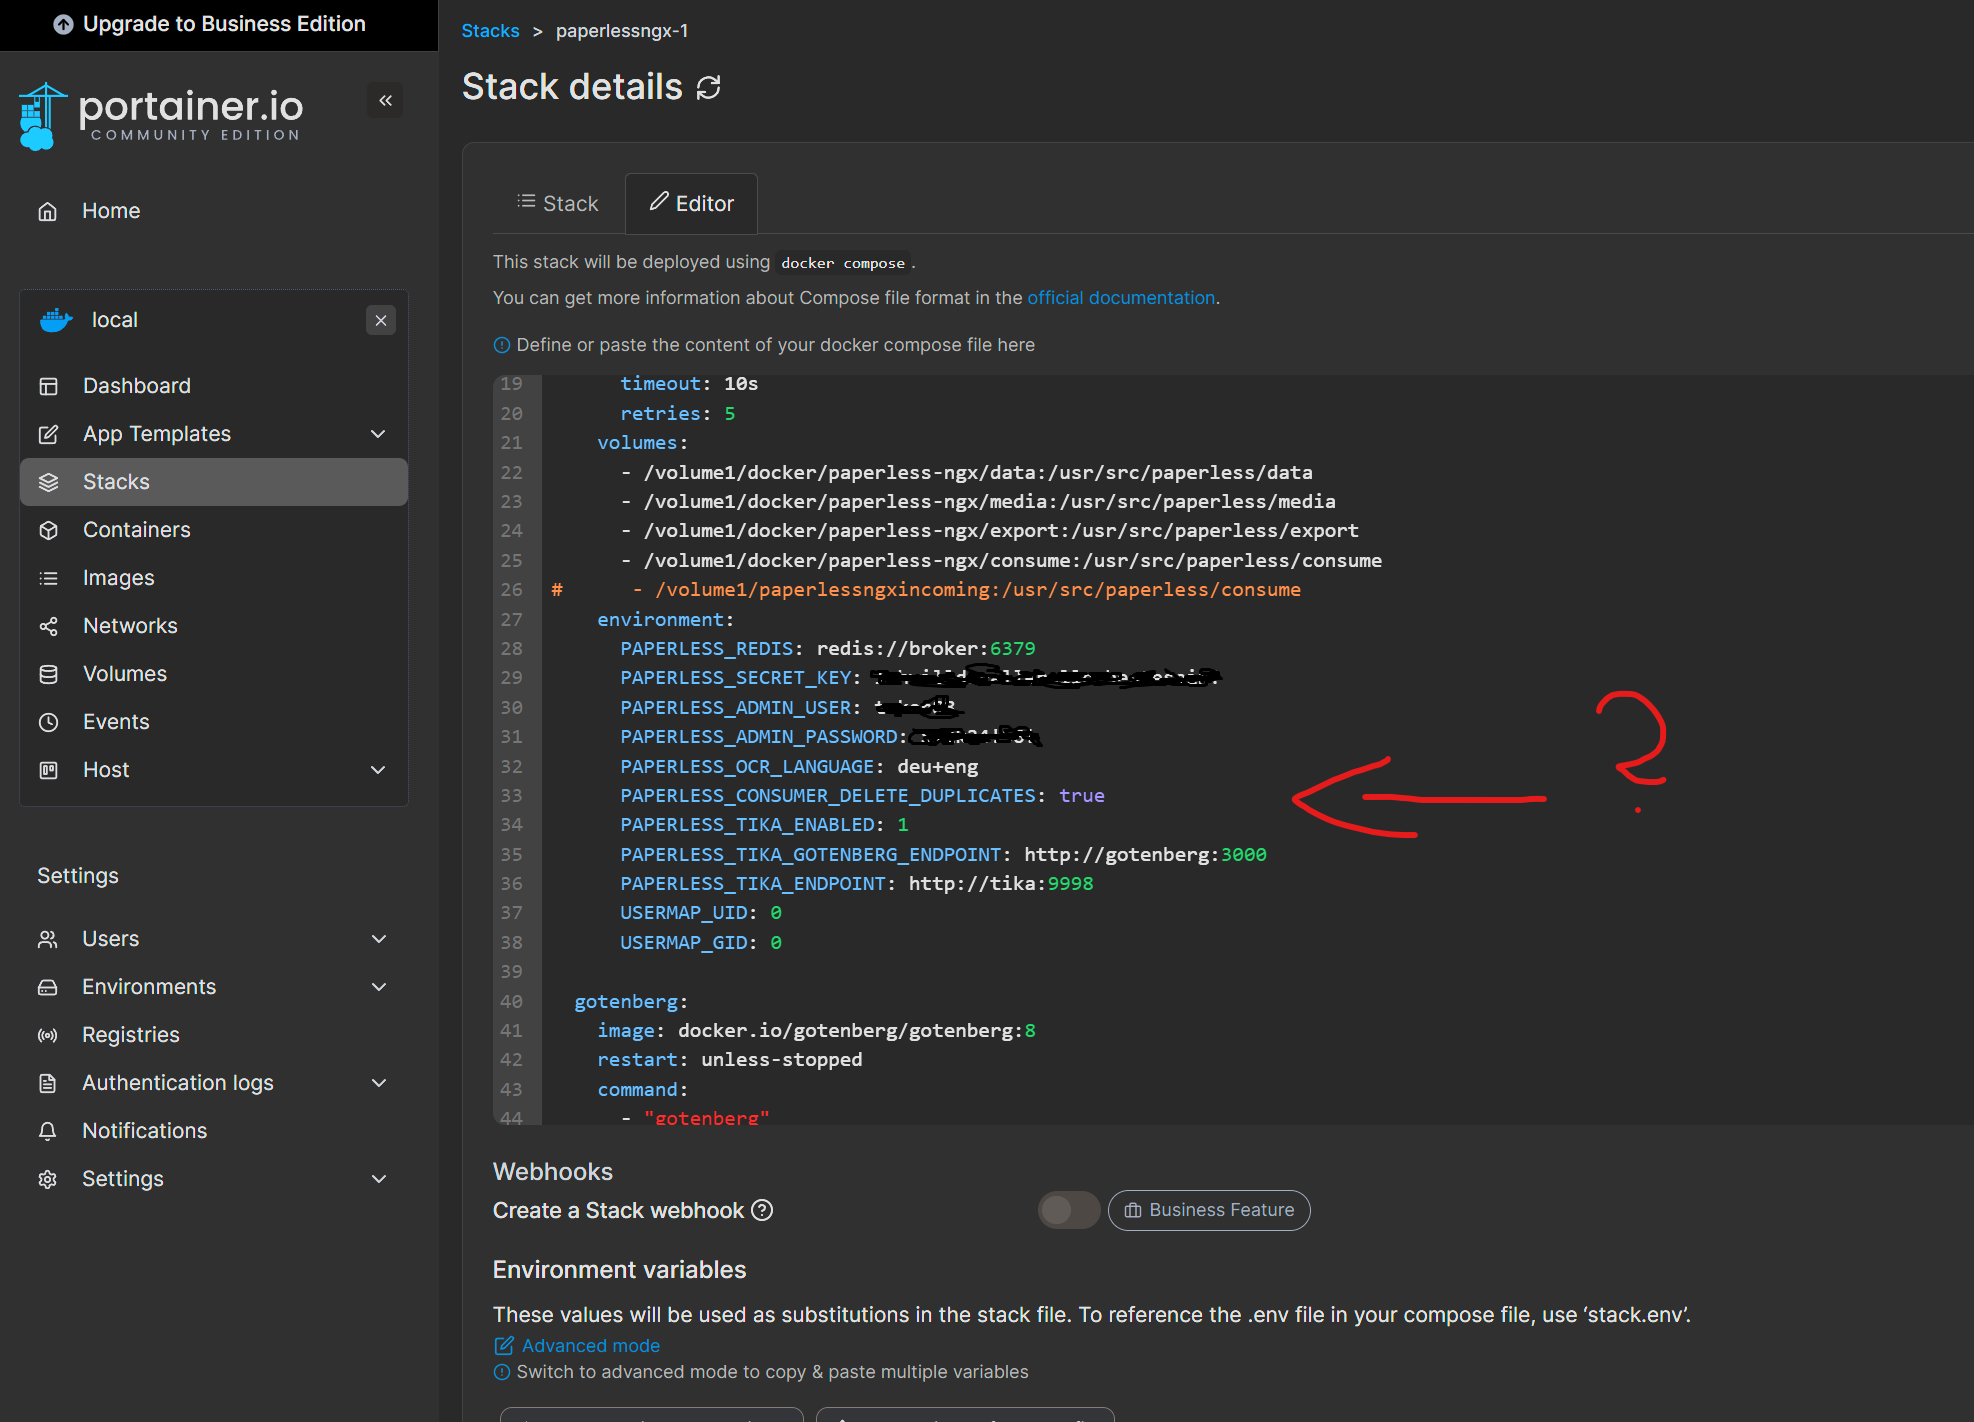
Task: Click the PAPERLESS_TIKA_ENABLED line
Action: point(764,825)
